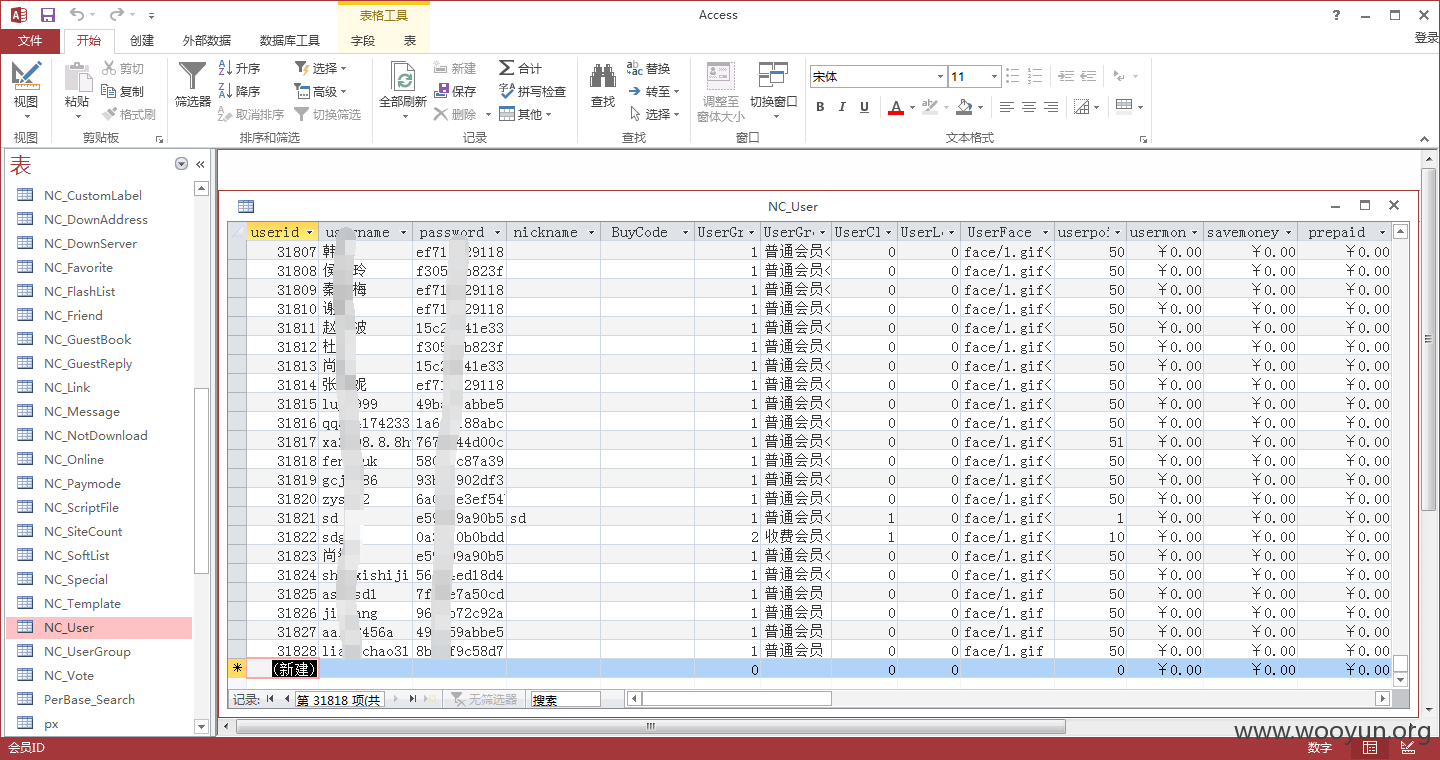Go to first record navigation arrow
Screen dimensions: 1440x760
270,699
